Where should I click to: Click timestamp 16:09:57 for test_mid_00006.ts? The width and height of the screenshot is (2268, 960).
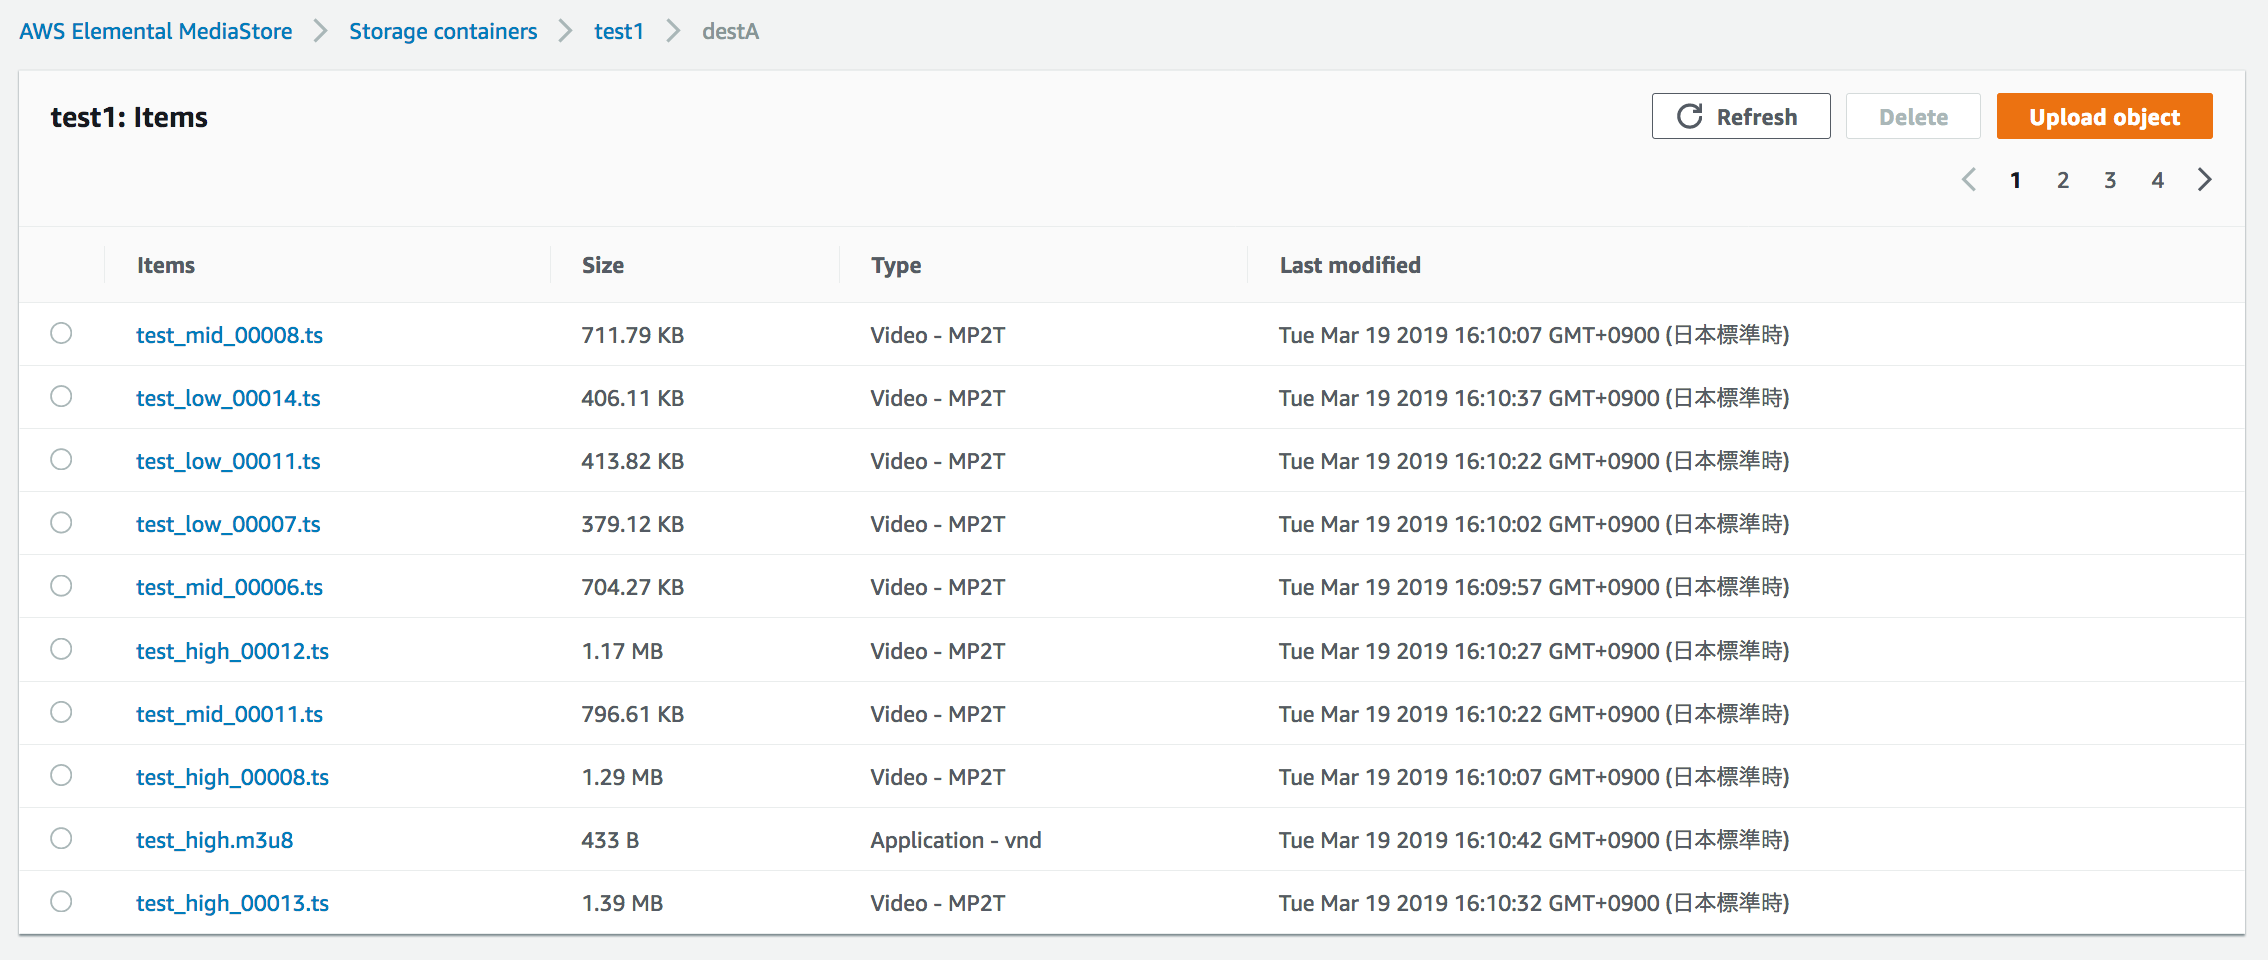click(x=1534, y=587)
